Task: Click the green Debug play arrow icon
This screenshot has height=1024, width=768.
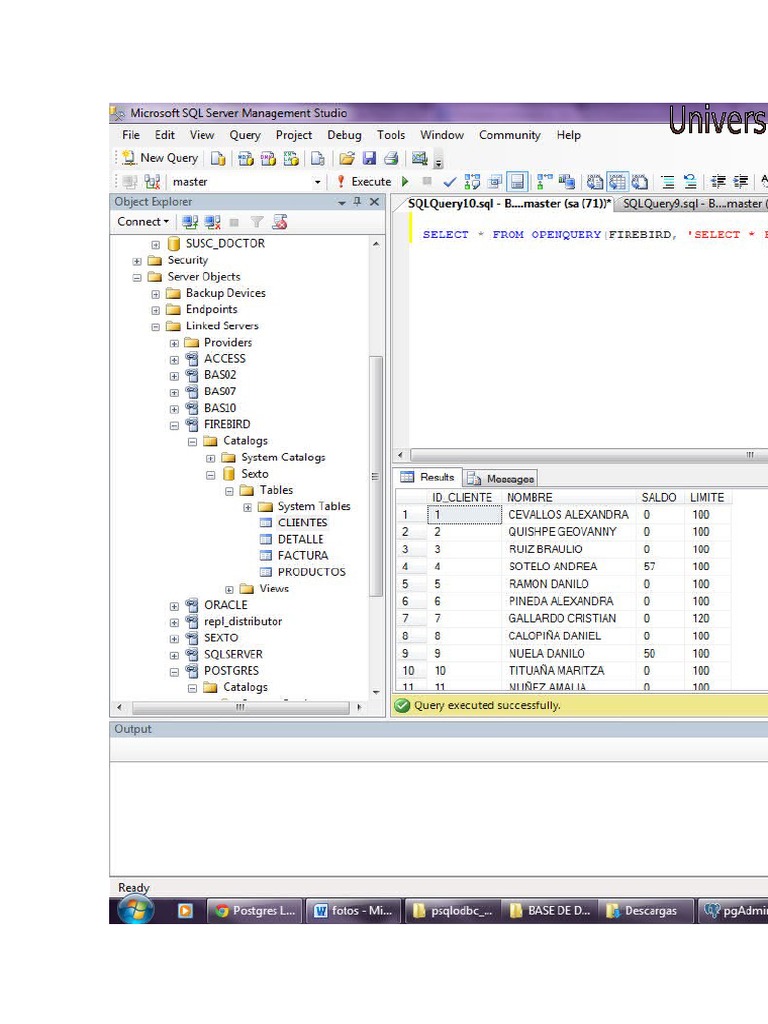Action: [405, 182]
